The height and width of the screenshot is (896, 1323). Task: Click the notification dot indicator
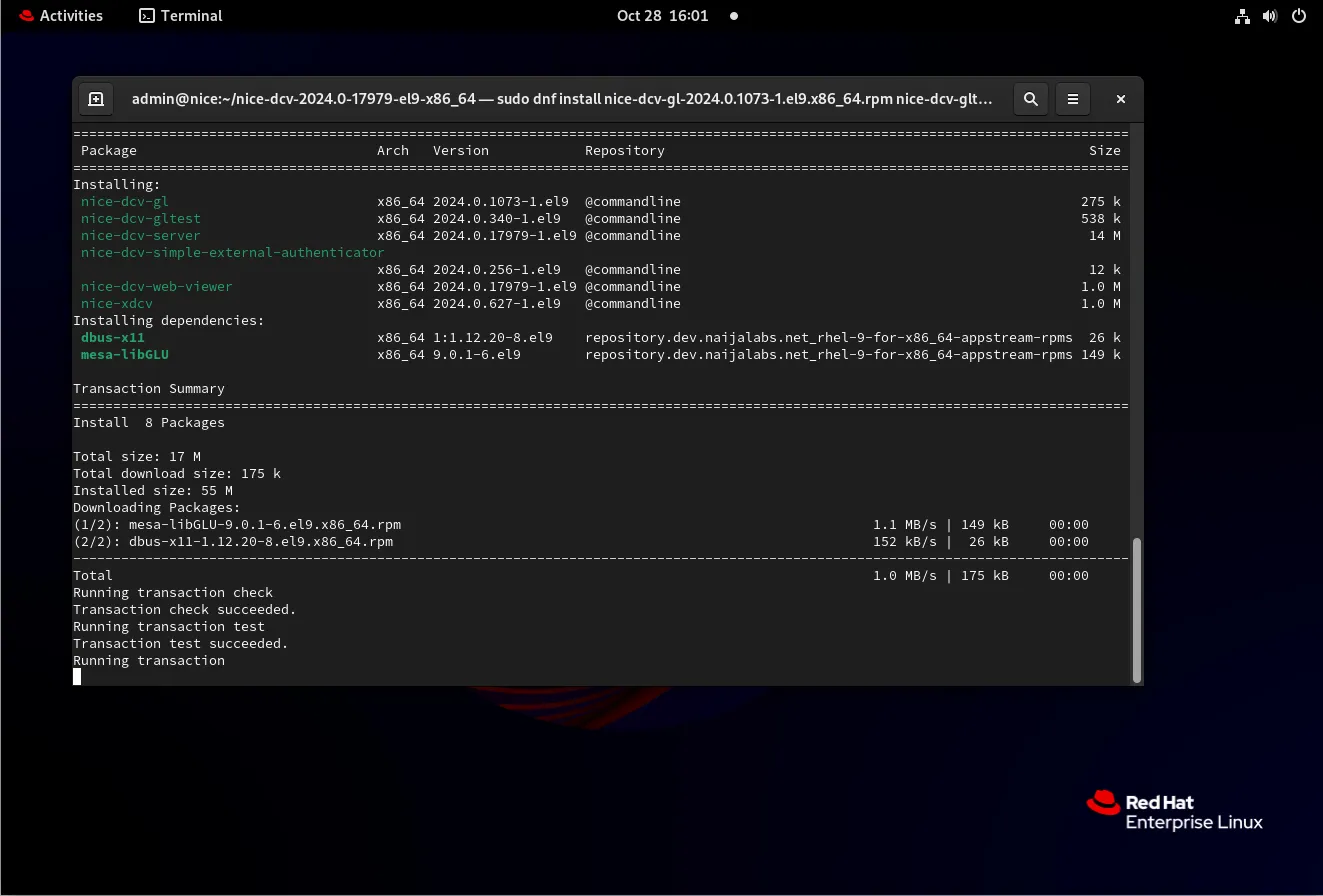point(734,16)
